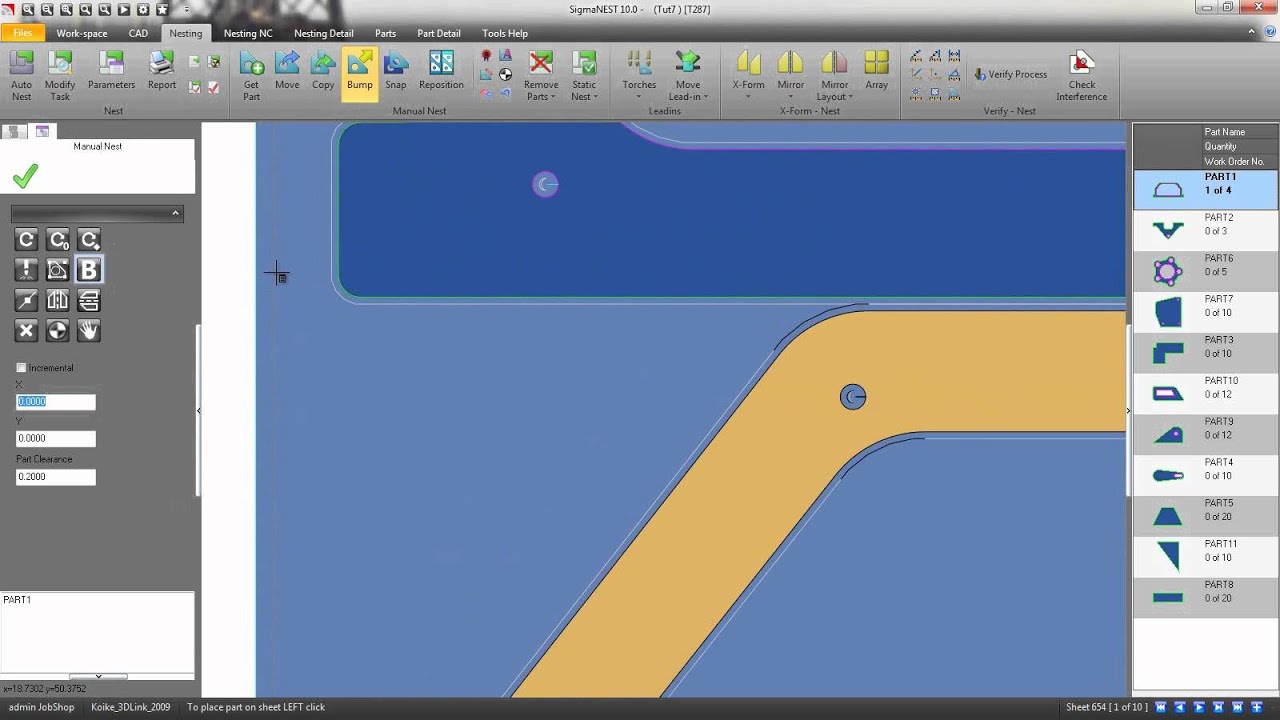Open the Static Nest dropdown menu

(x=584, y=97)
